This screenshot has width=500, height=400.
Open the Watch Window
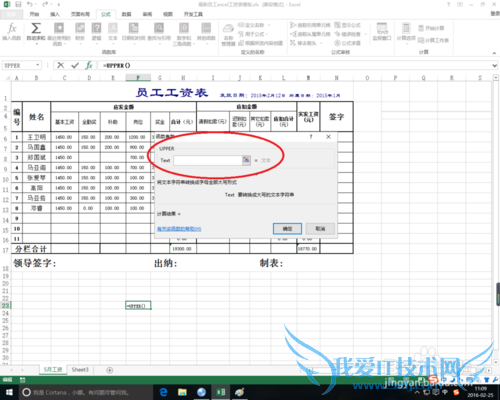[382, 32]
